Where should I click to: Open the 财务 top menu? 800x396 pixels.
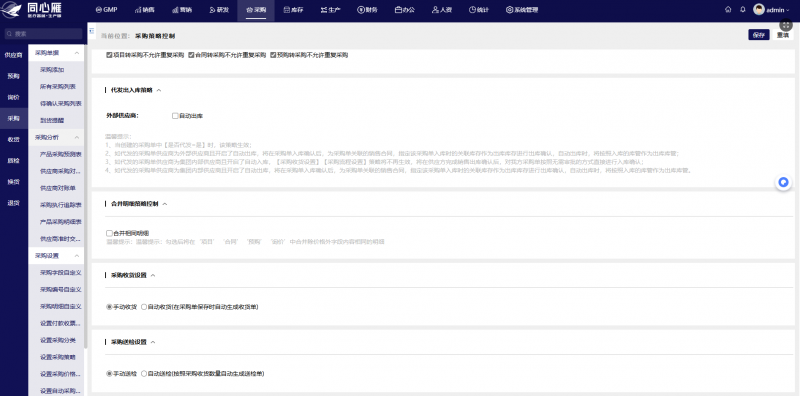tap(367, 10)
